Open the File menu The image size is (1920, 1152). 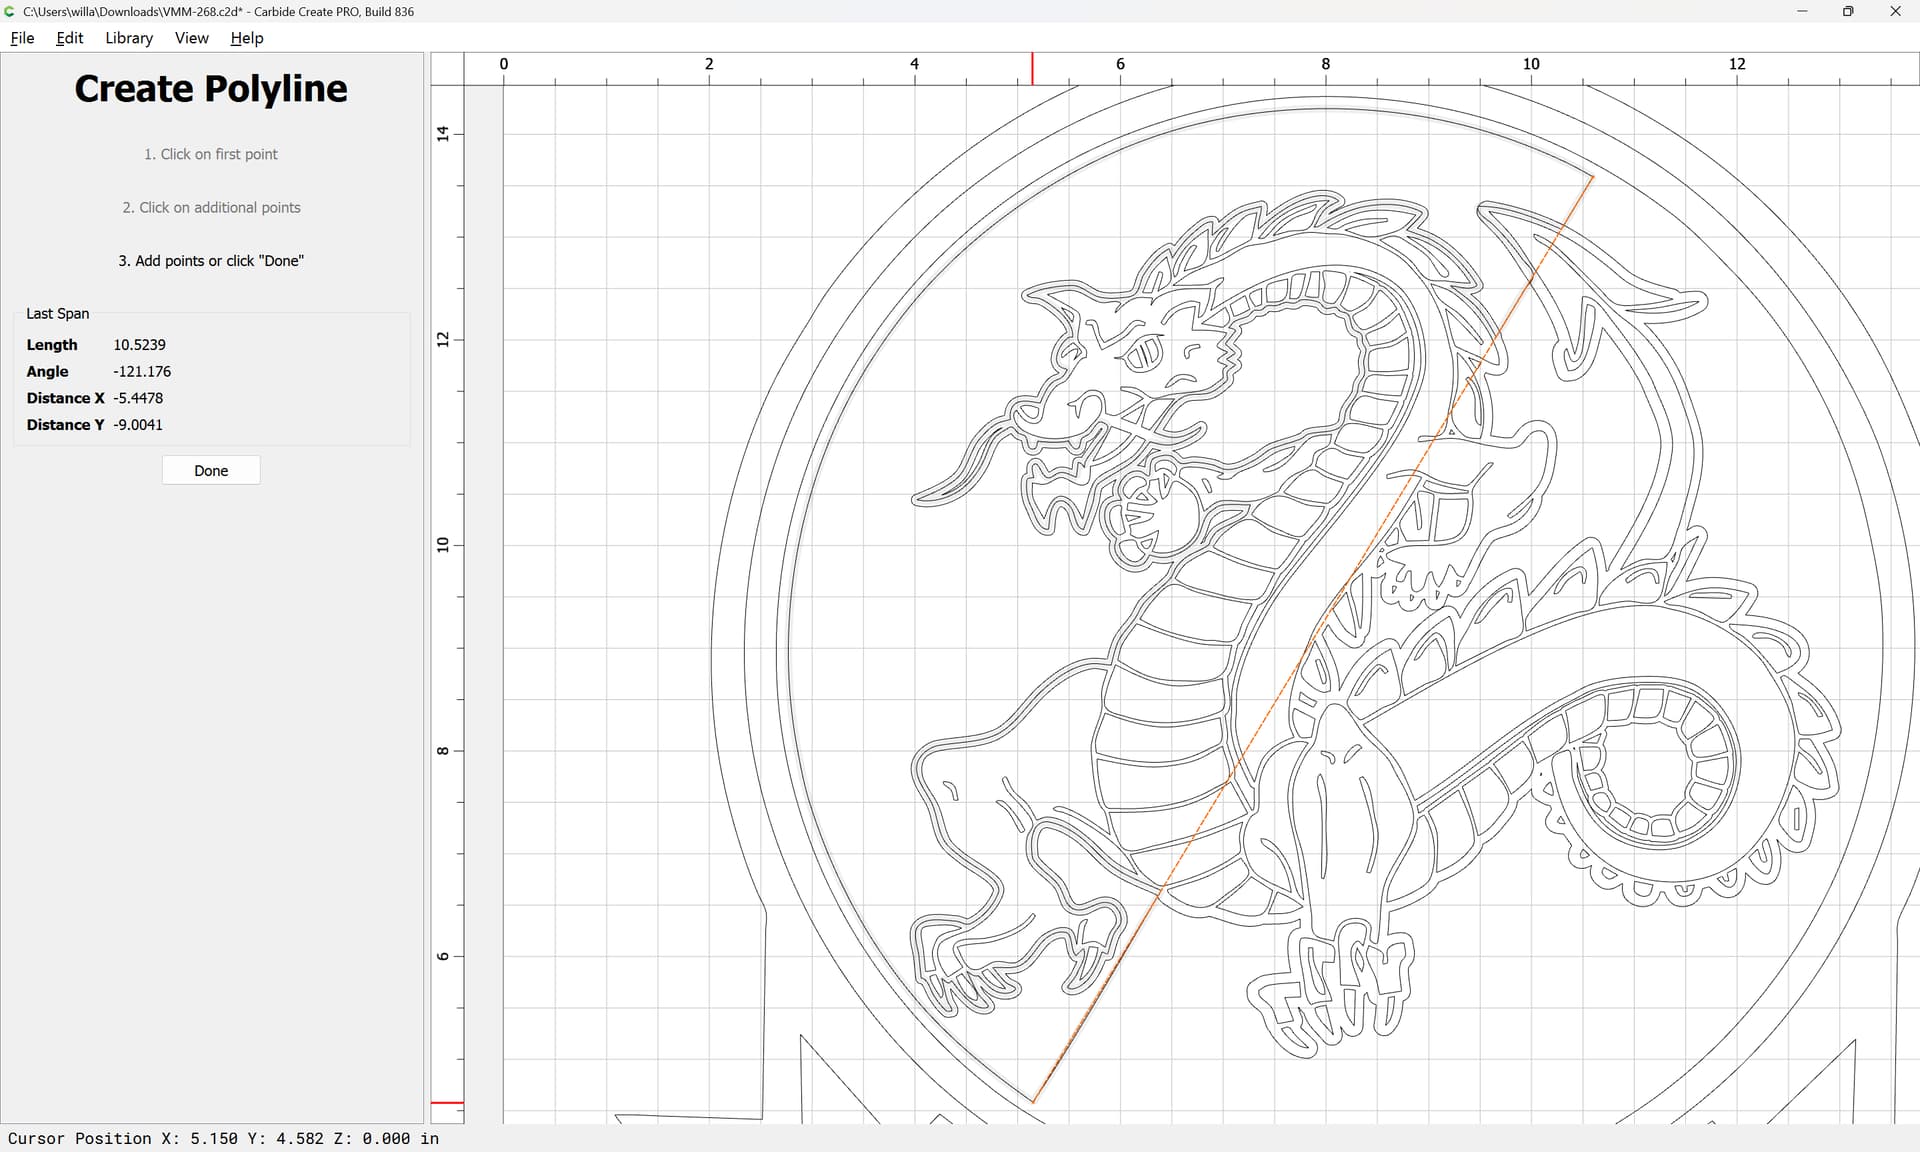coord(22,38)
